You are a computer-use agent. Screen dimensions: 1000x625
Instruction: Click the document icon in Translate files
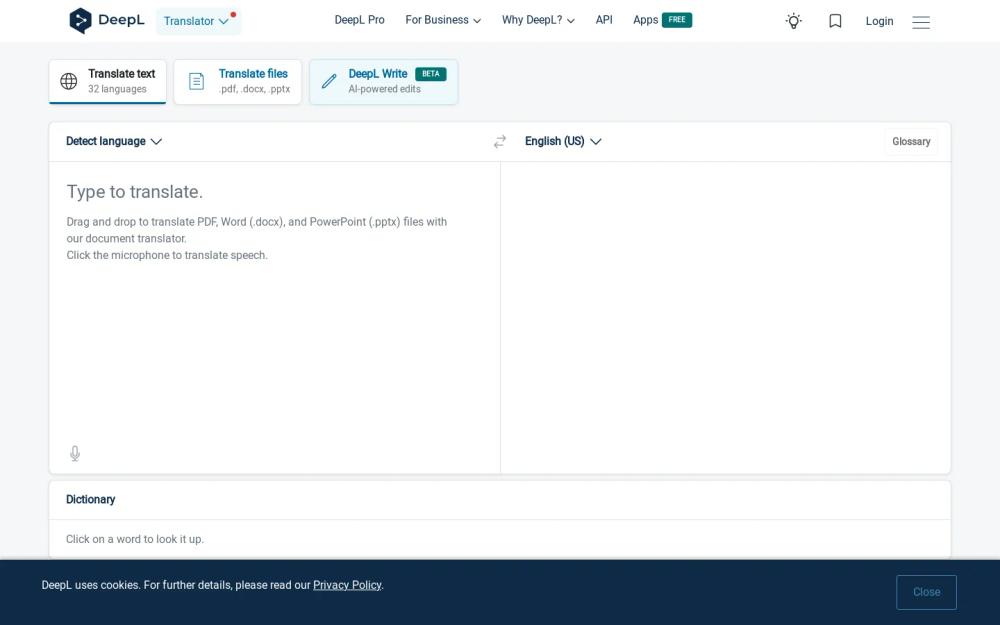coord(196,81)
